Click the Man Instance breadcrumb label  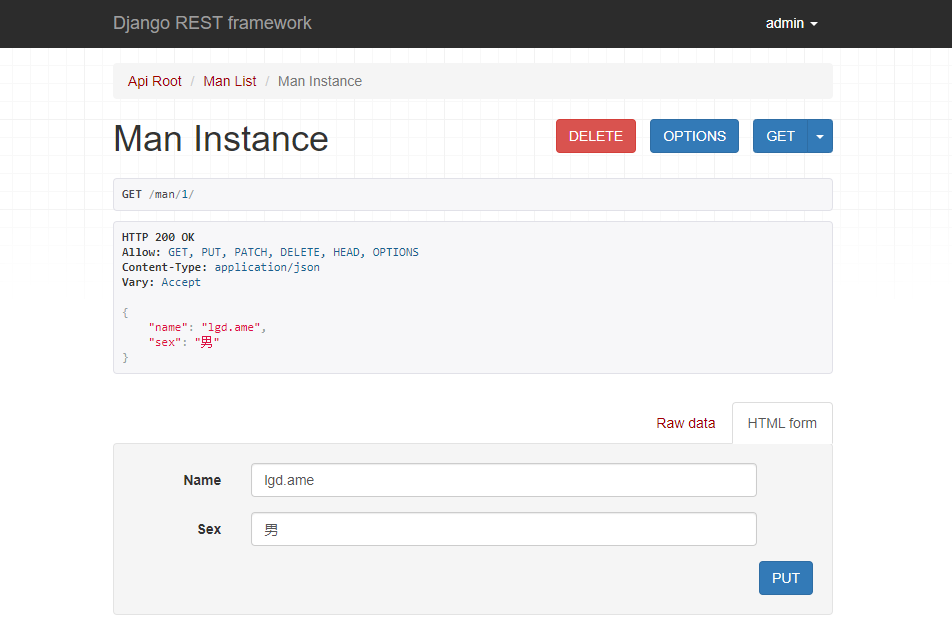click(x=320, y=81)
